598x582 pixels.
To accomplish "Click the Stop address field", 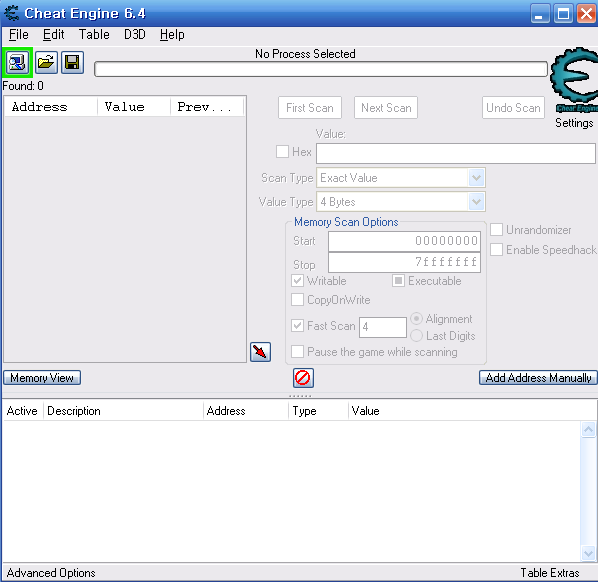I will click(404, 262).
